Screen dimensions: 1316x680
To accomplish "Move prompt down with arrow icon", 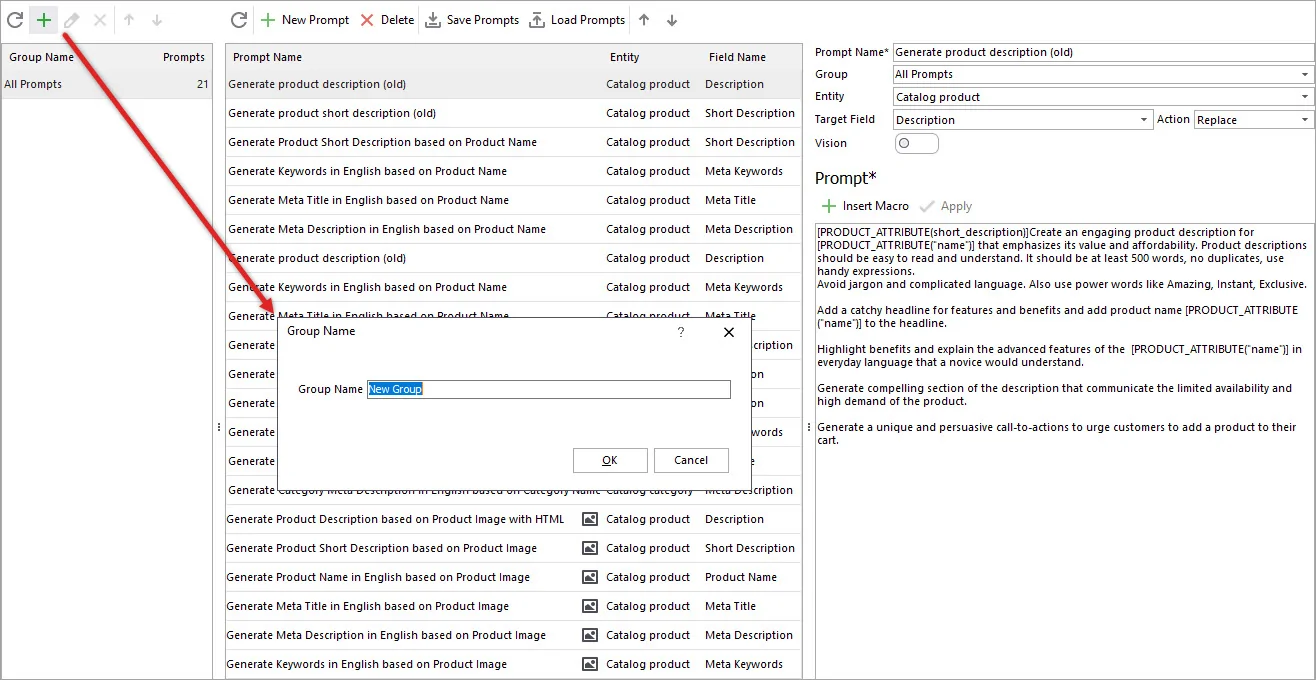I will click(672, 20).
